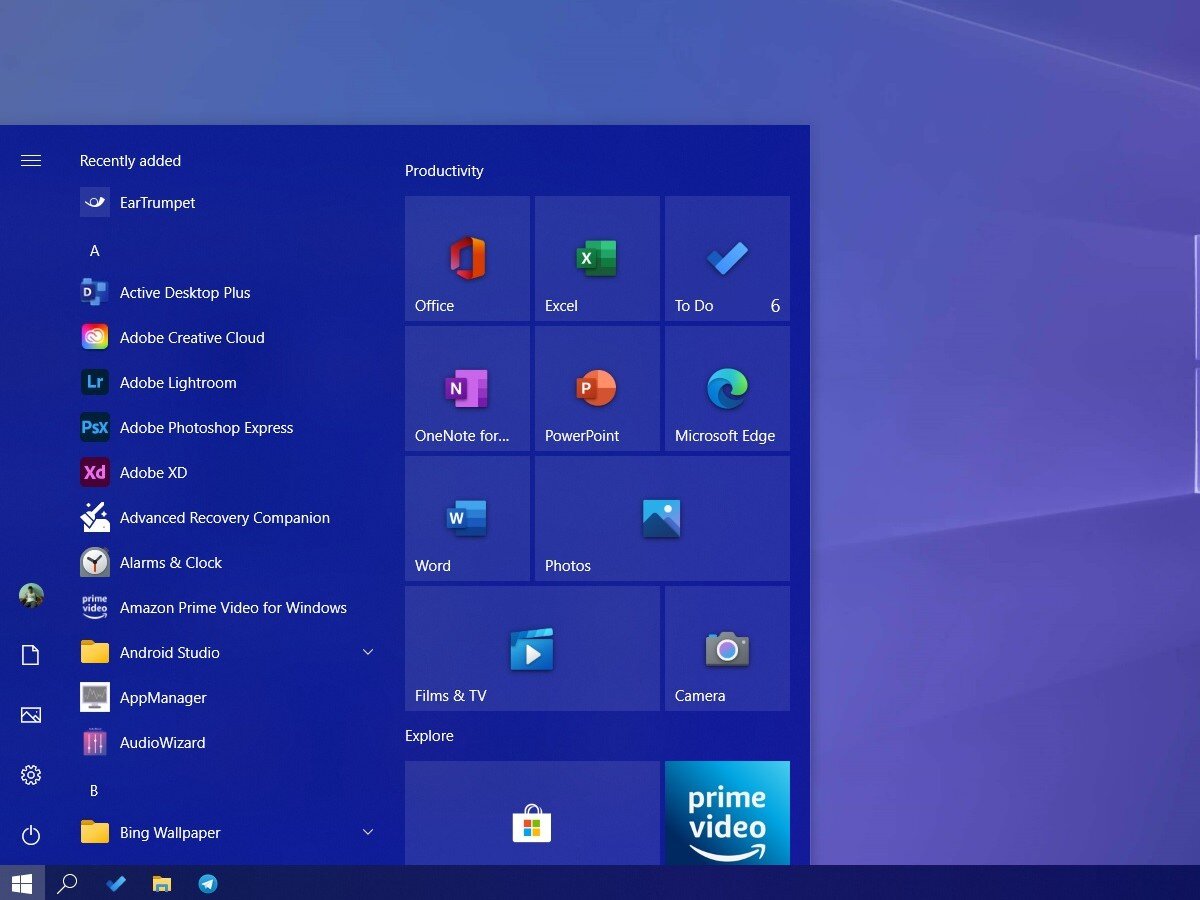The height and width of the screenshot is (900, 1200).
Task: Launch the PowerPoint tile
Action: (x=597, y=388)
